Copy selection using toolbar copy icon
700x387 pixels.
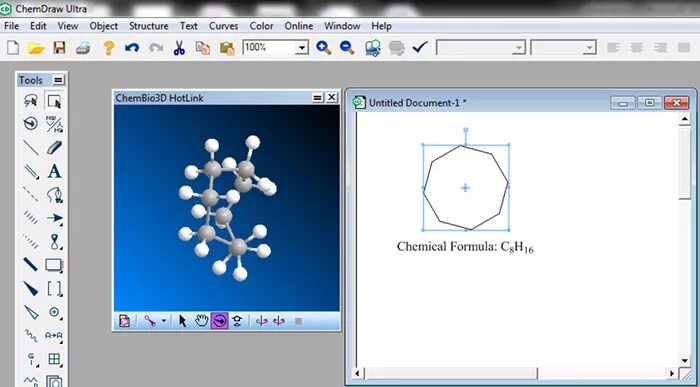click(203, 47)
